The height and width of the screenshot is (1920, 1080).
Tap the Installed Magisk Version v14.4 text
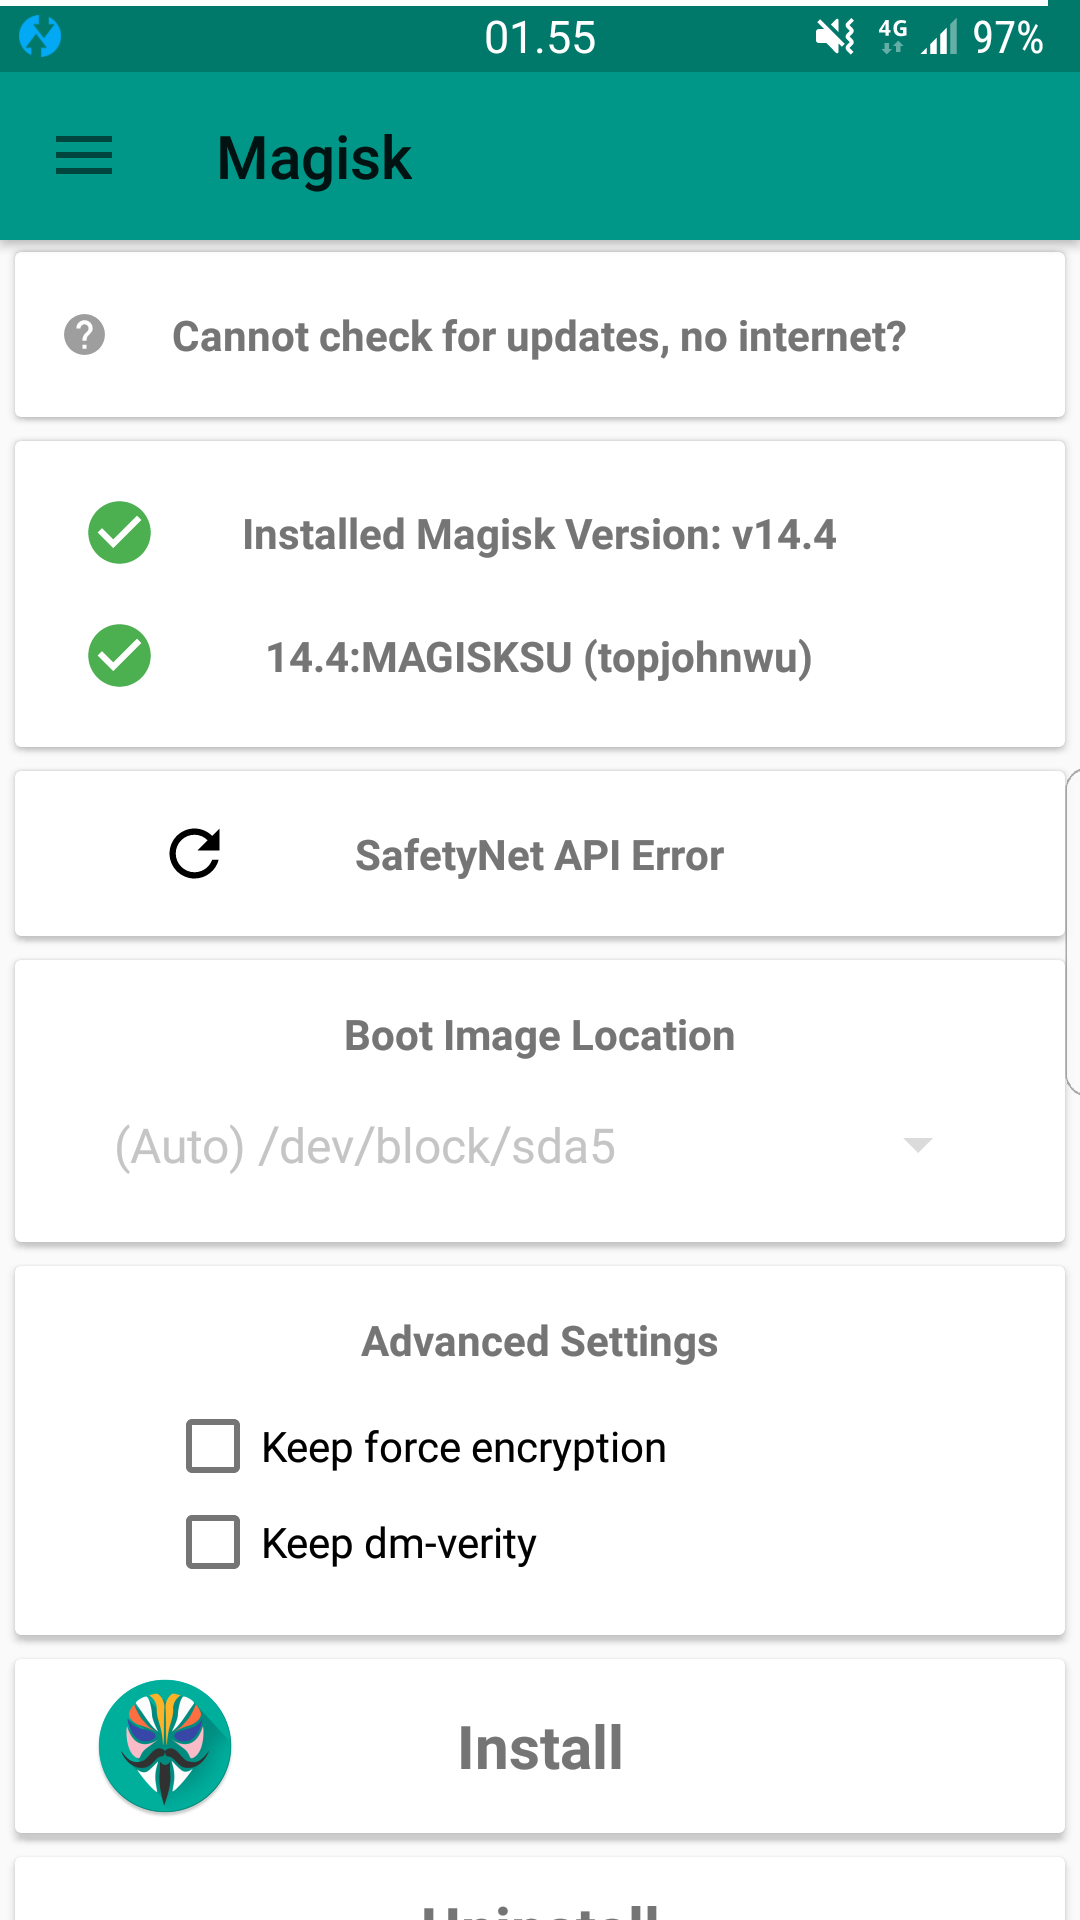click(539, 535)
